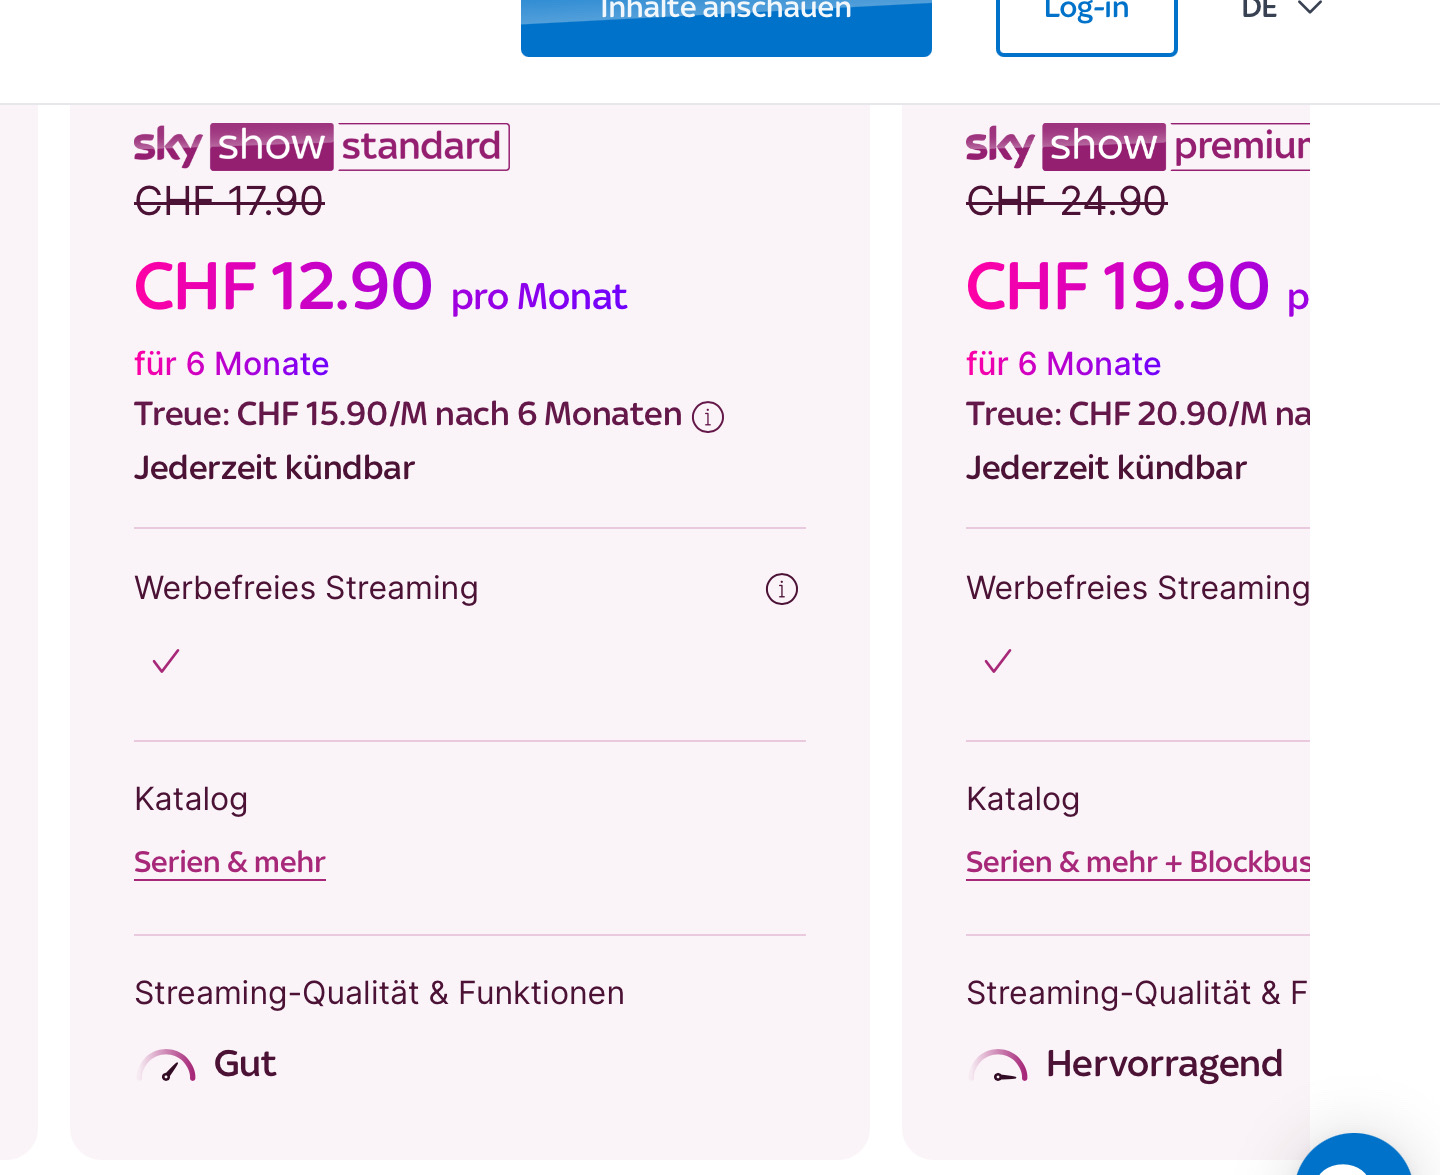This screenshot has height=1175, width=1440.
Task: Click the 'Gut' streaming quality label
Action: click(x=245, y=1064)
